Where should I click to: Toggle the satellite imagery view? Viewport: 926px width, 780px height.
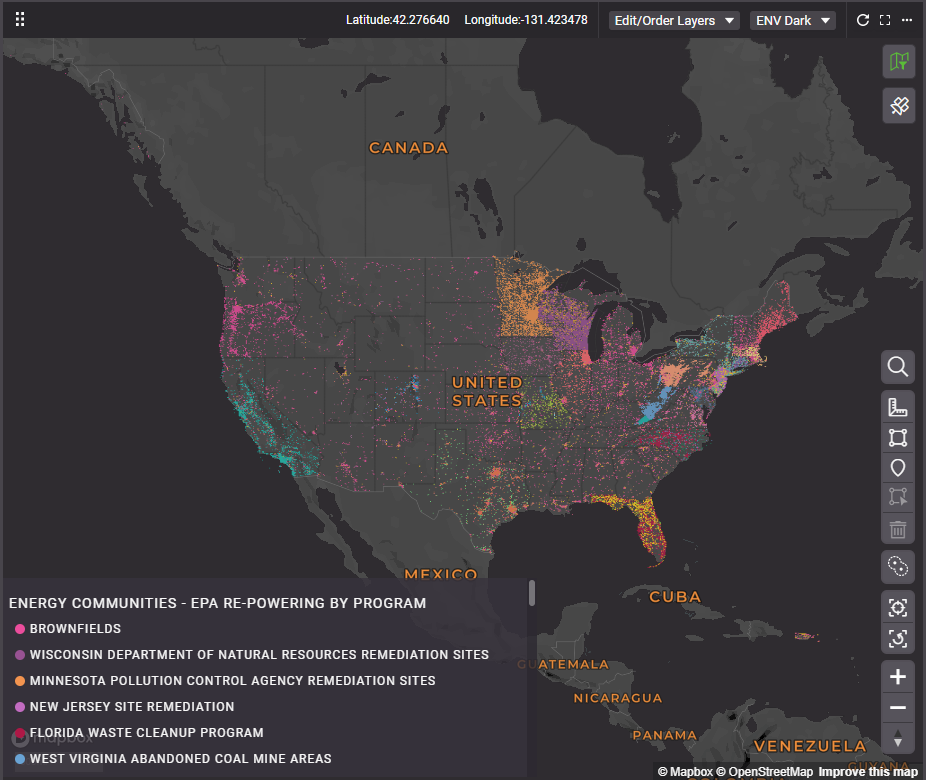point(898,106)
